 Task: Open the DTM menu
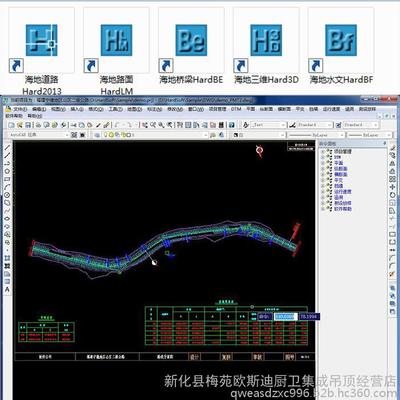pos(236,109)
